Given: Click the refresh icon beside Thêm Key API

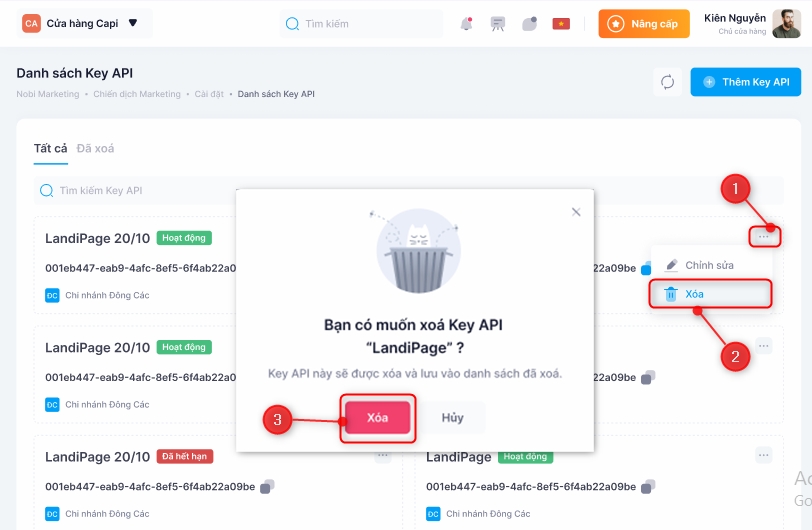Looking at the screenshot, I should pyautogui.click(x=668, y=82).
